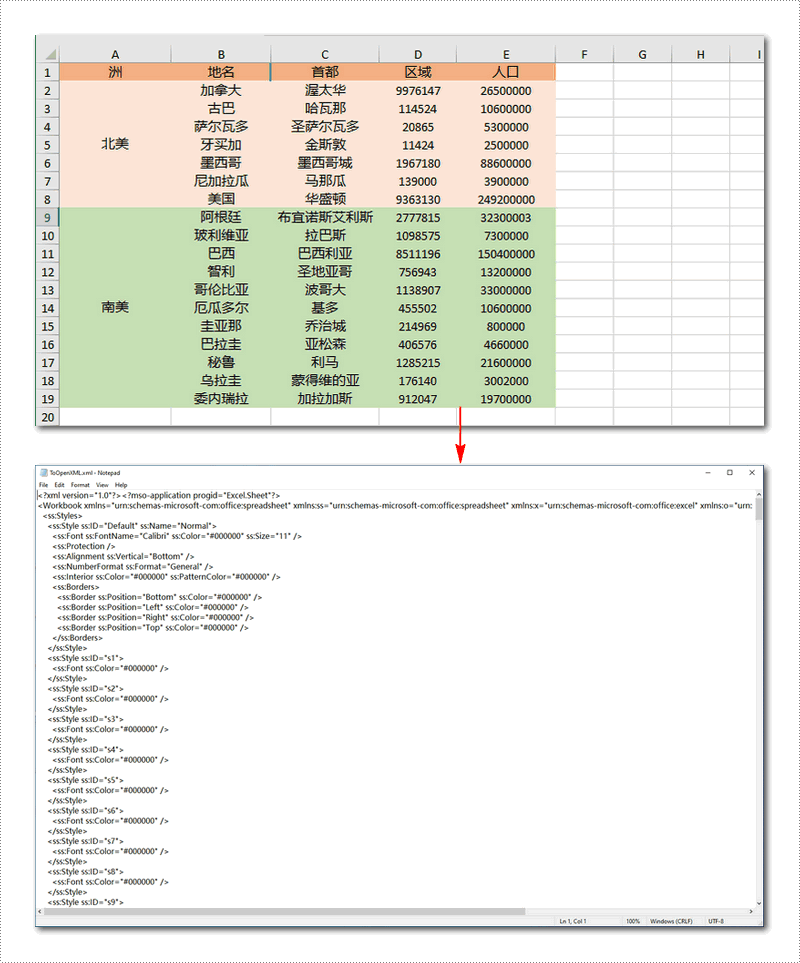
Task: Minimize the Notepad window
Action: [708, 472]
